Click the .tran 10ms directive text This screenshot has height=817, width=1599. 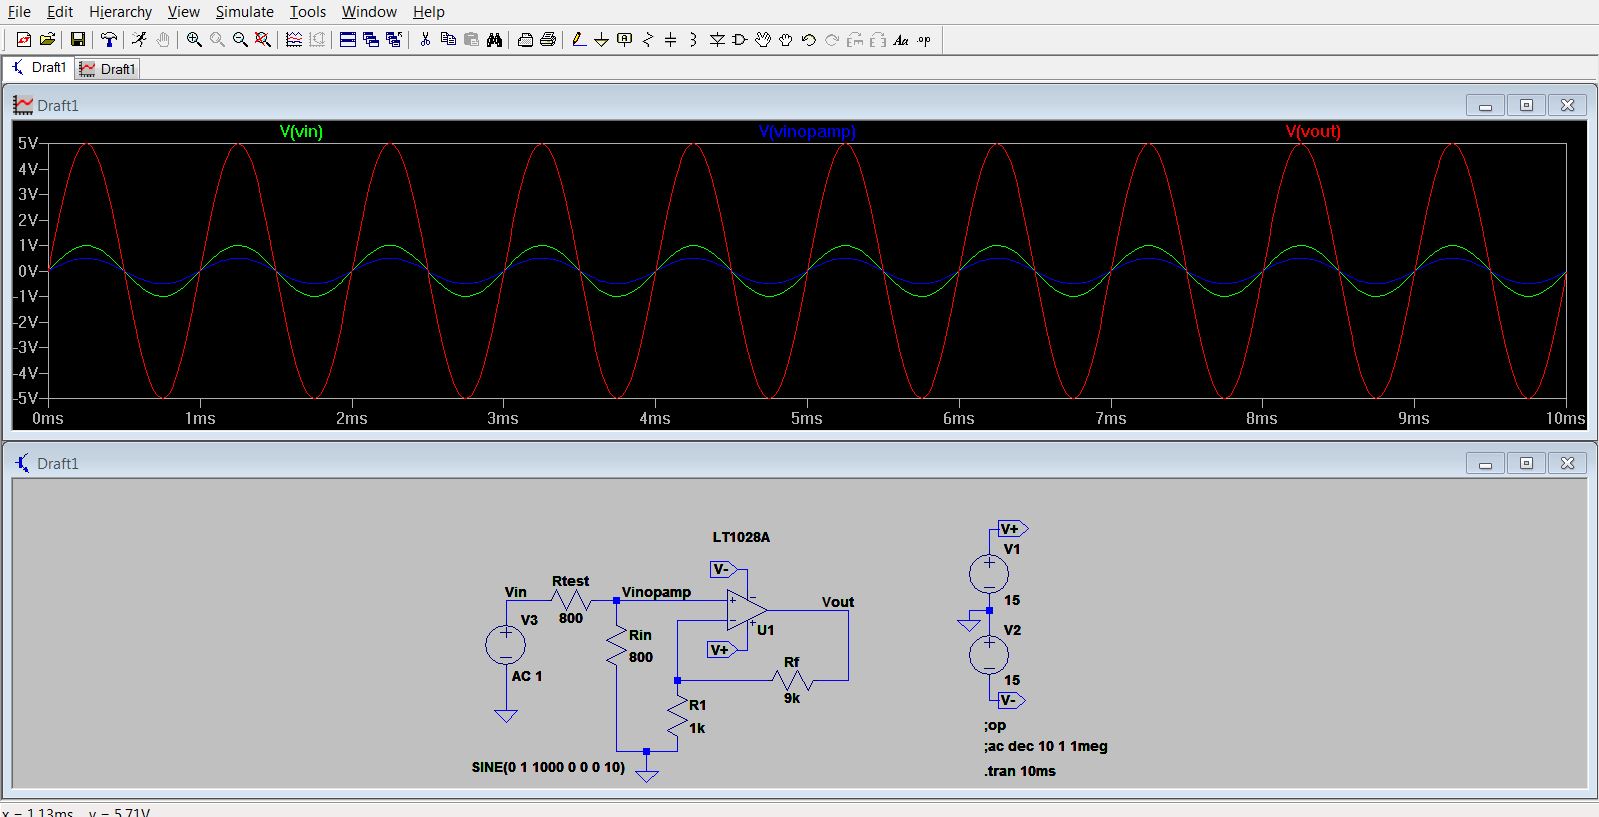[1019, 771]
